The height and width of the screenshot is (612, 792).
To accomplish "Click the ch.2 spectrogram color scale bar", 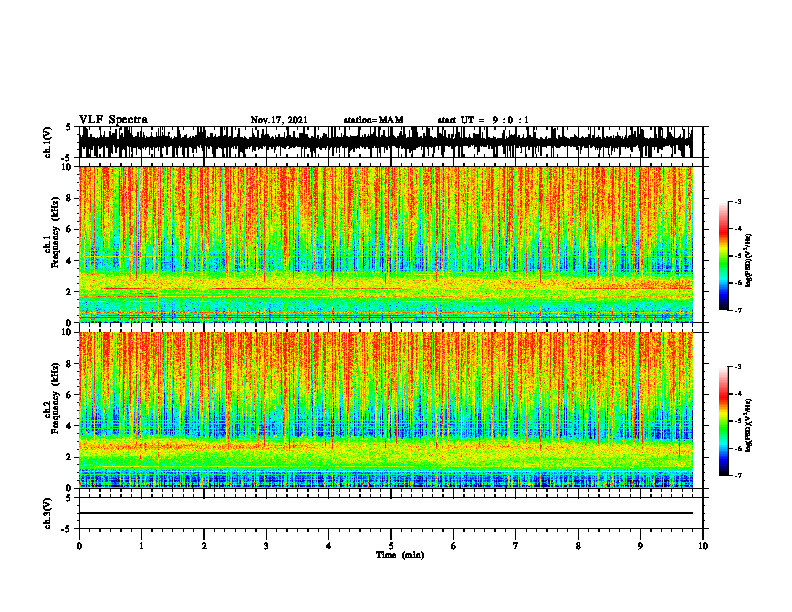I will 724,421.
